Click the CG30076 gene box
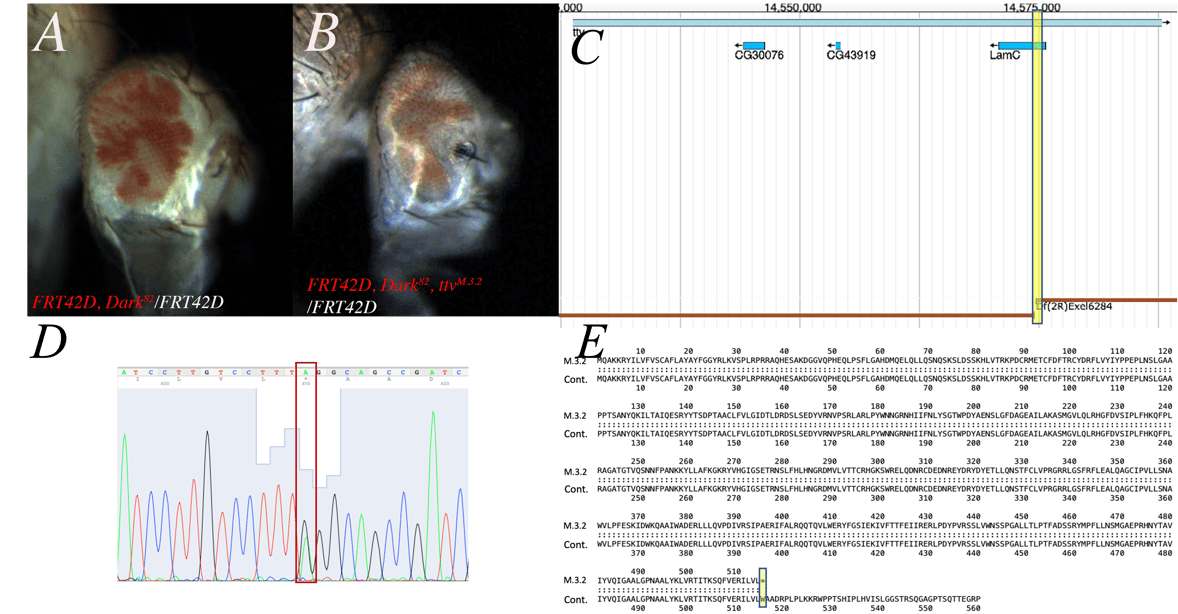The width and height of the screenshot is (1178, 614). [754, 46]
